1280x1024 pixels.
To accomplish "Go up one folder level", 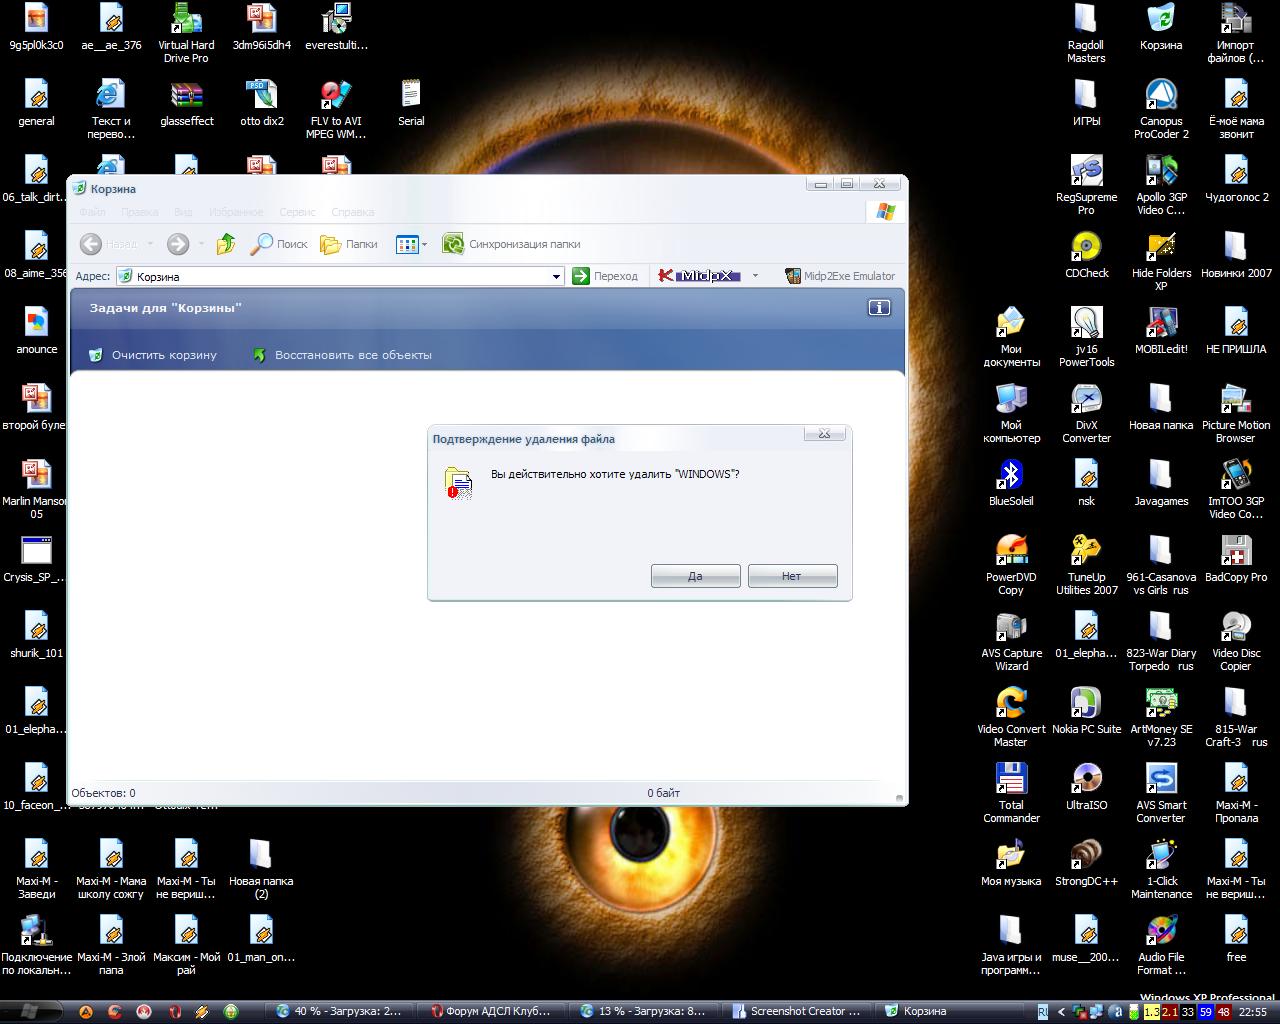I will (x=226, y=244).
